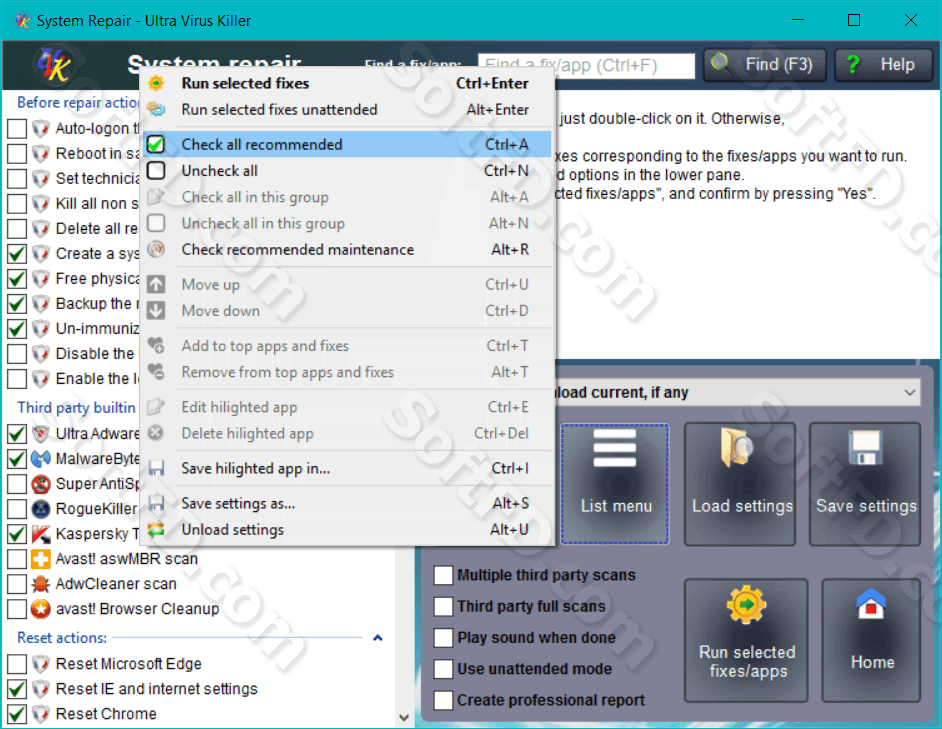The width and height of the screenshot is (942, 729).
Task: Choose Save hilighted app in menu item
Action: pyautogui.click(x=348, y=468)
